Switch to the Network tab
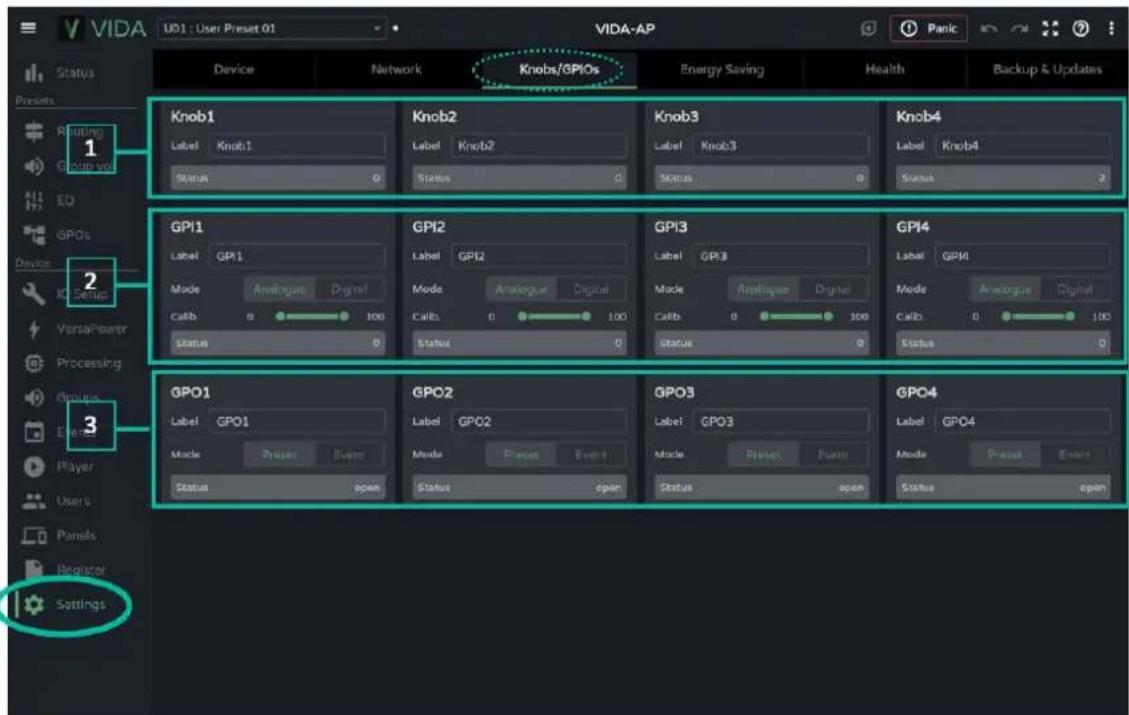This screenshot has width=1129, height=715. [396, 69]
